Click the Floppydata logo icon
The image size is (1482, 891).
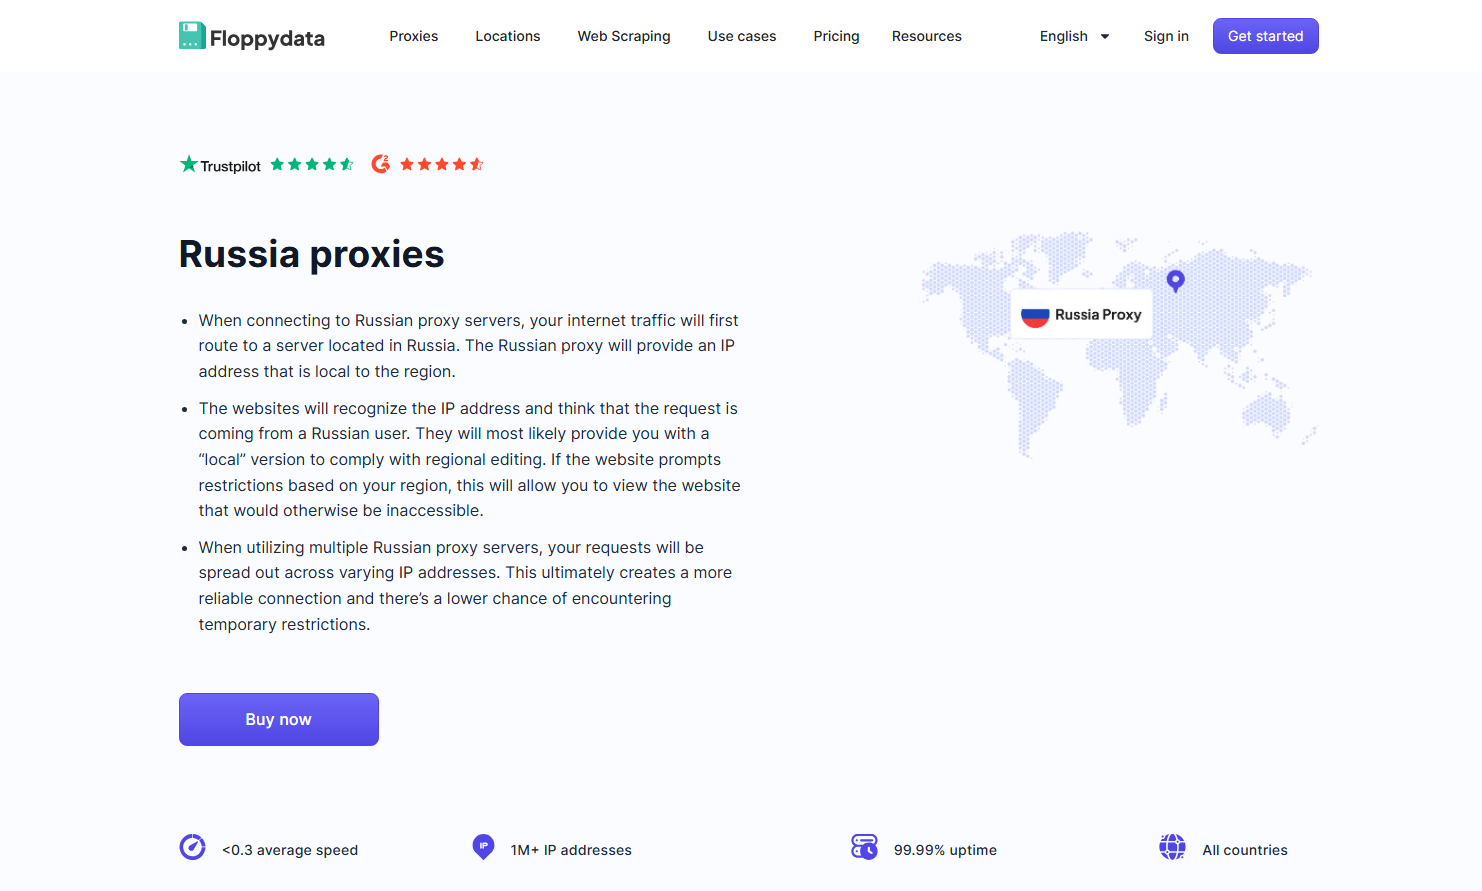(x=191, y=35)
